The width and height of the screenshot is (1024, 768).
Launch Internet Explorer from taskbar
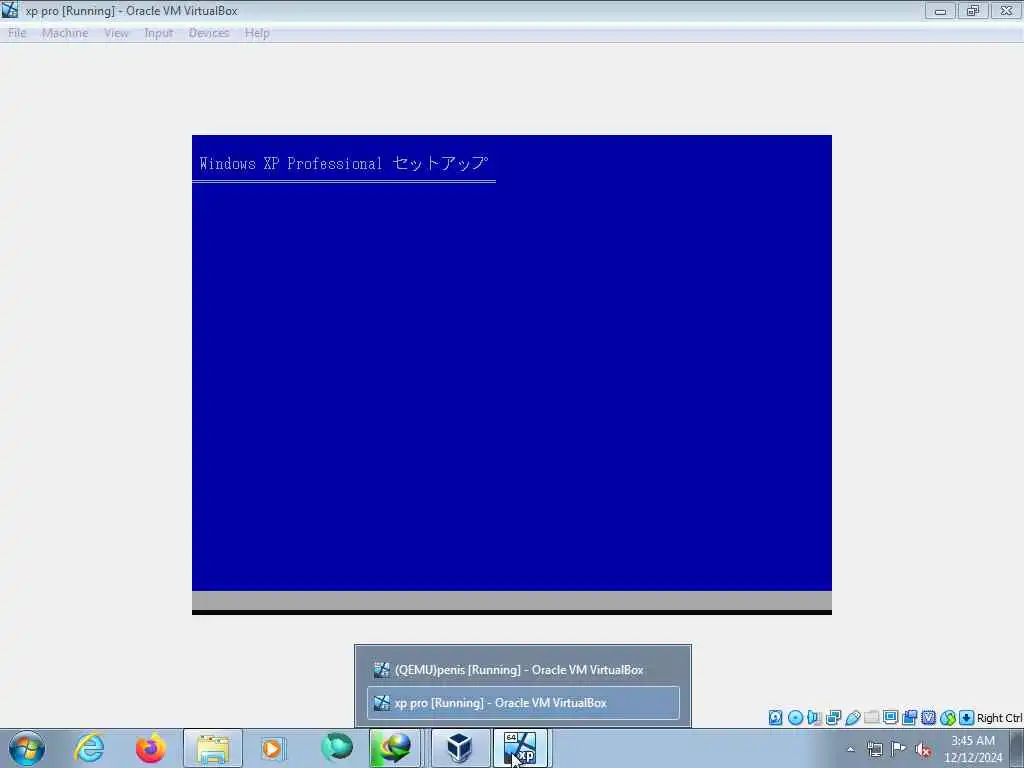89,748
